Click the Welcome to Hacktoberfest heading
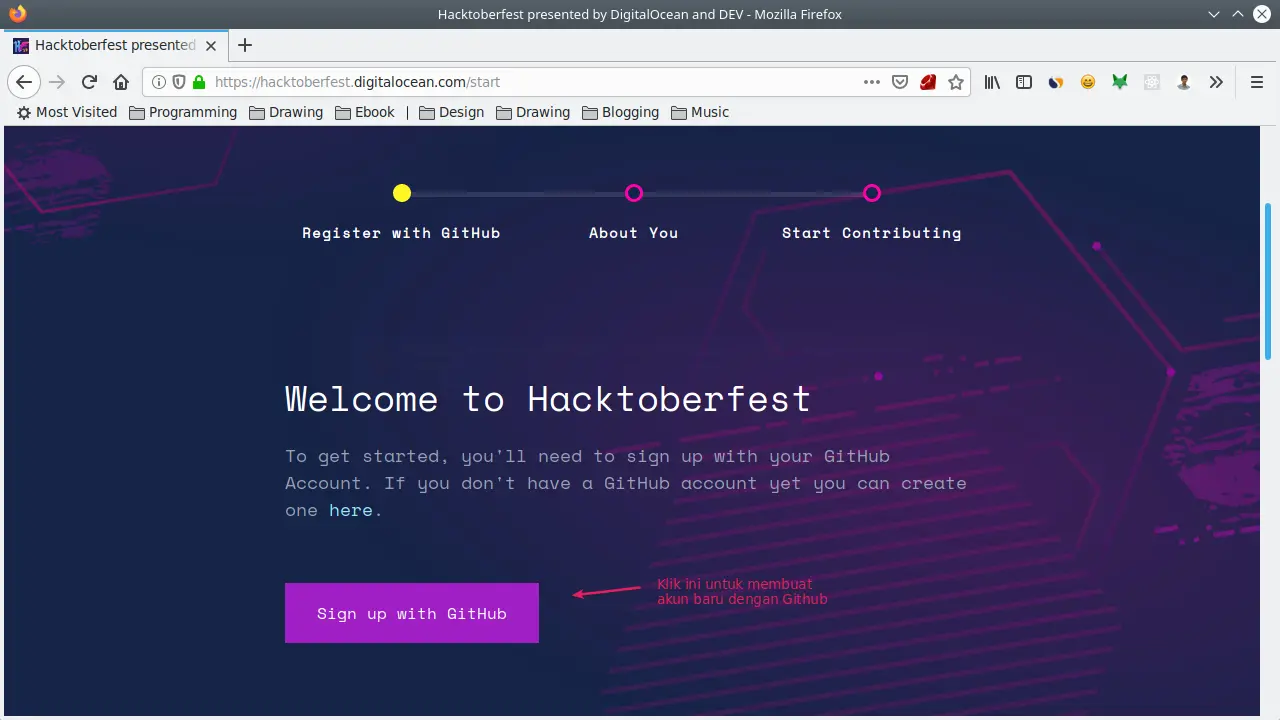 coord(548,399)
